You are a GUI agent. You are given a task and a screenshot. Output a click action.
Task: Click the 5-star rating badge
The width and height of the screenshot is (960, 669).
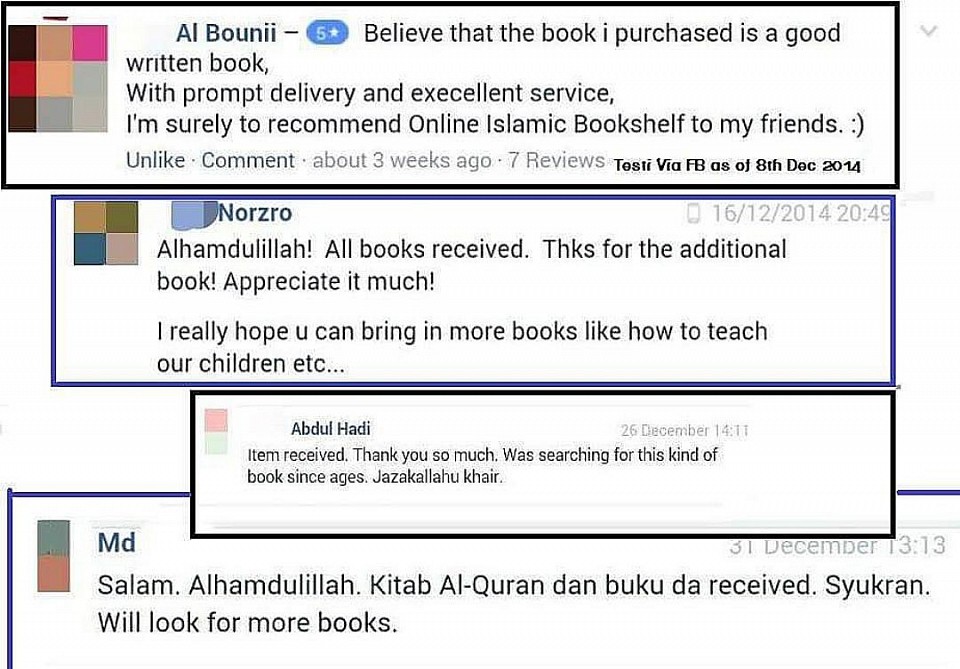pyautogui.click(x=327, y=33)
